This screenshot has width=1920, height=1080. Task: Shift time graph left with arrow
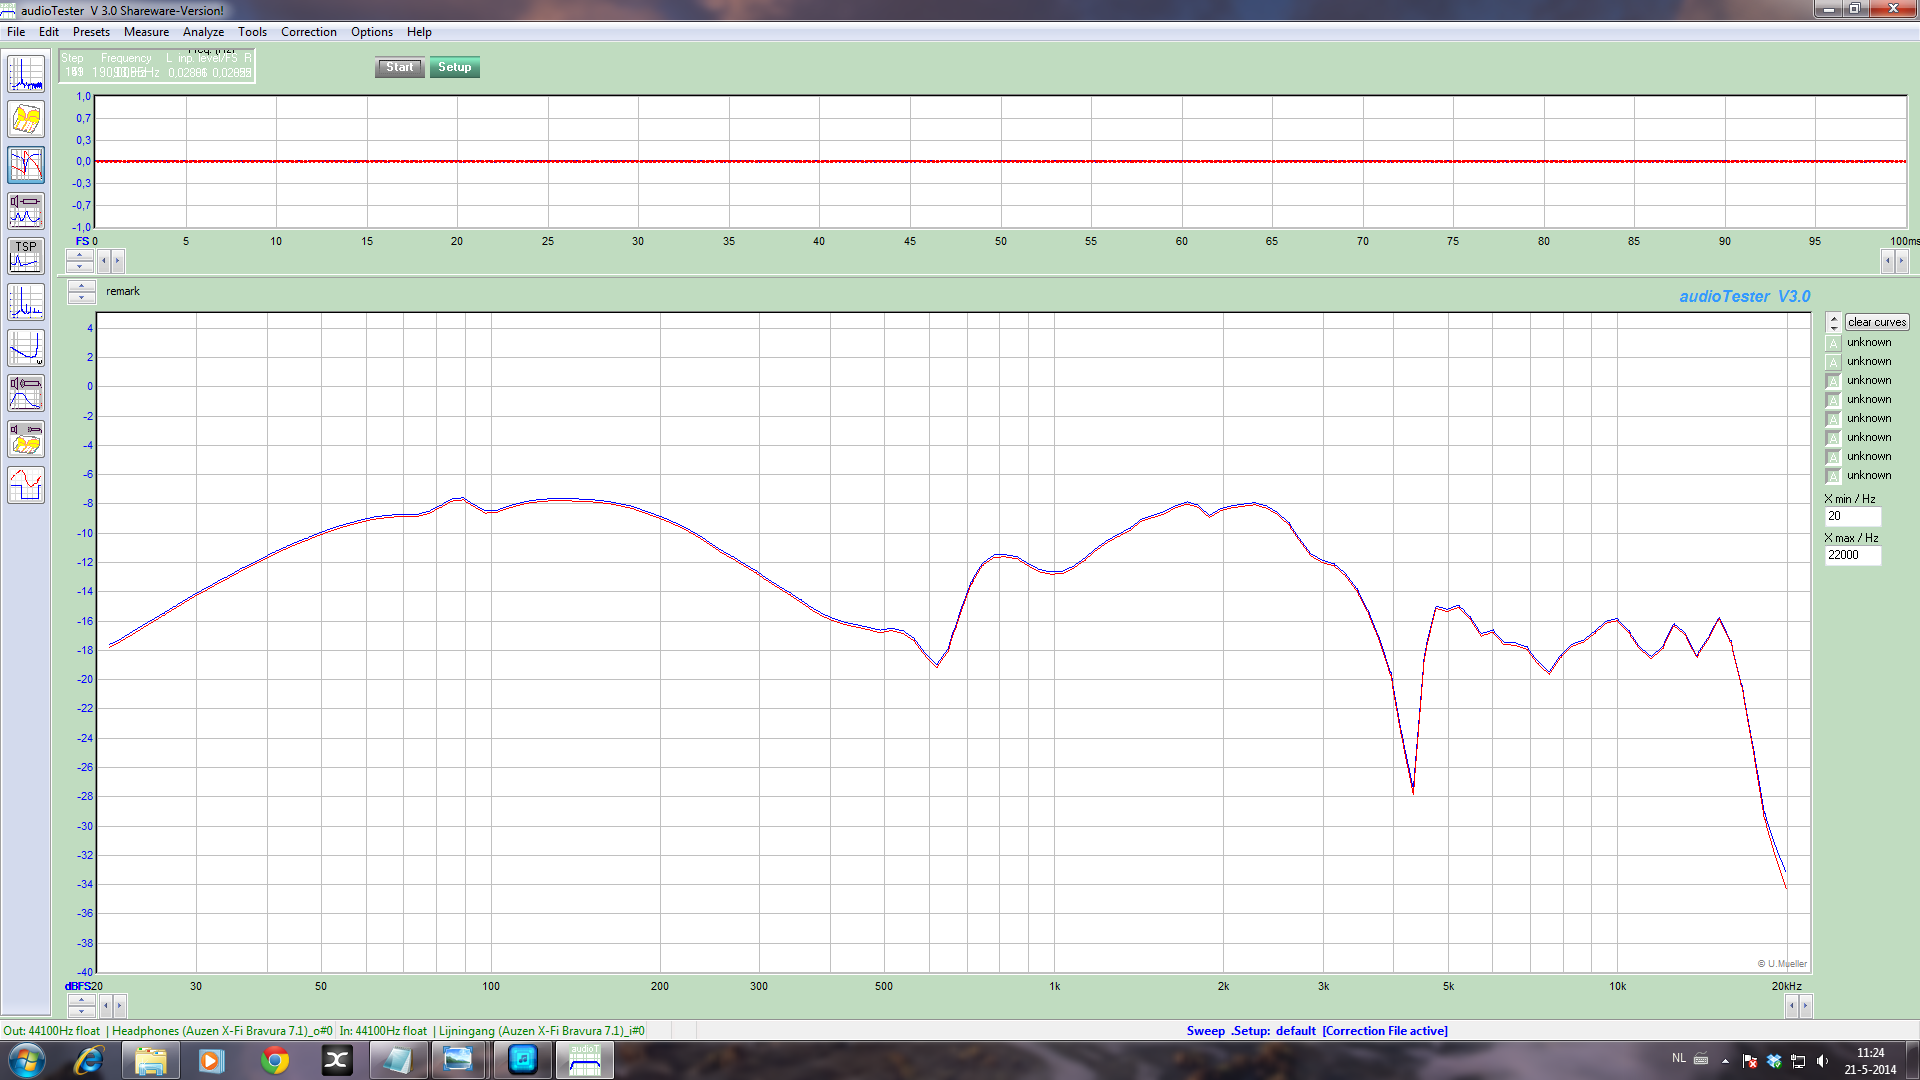click(104, 261)
